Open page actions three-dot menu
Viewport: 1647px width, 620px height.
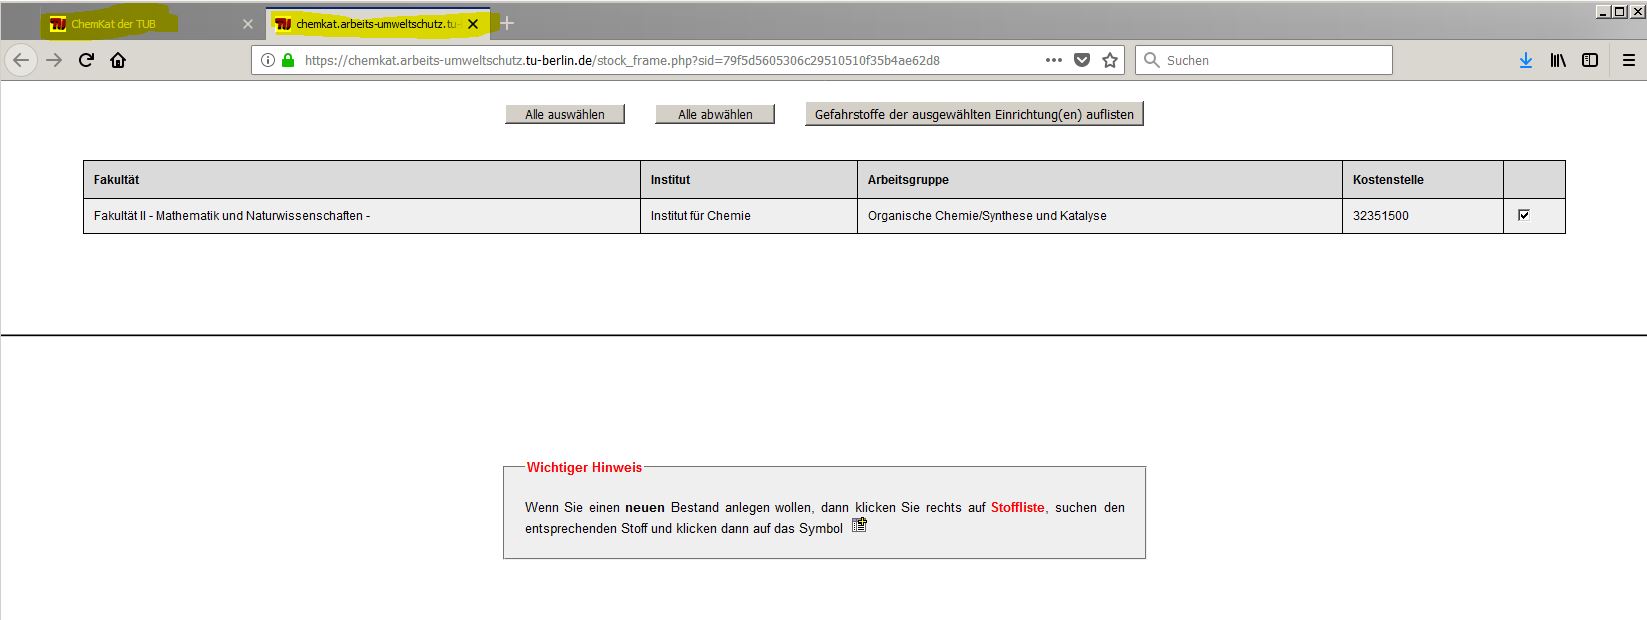coord(1054,60)
